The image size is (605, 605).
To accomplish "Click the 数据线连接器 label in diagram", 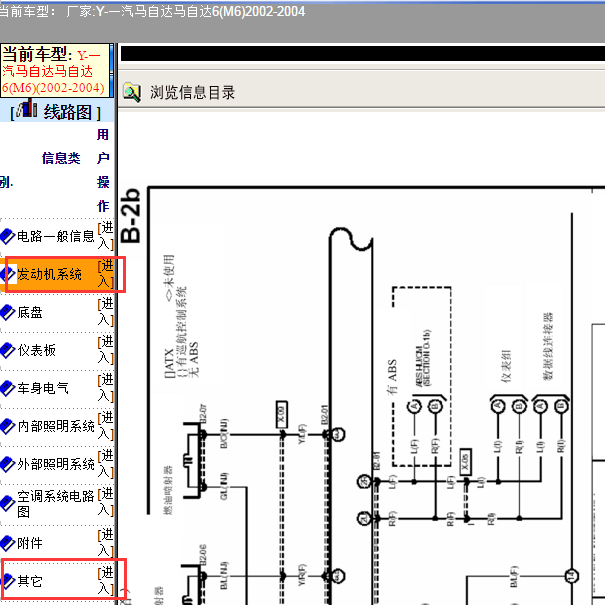I will coord(548,346).
